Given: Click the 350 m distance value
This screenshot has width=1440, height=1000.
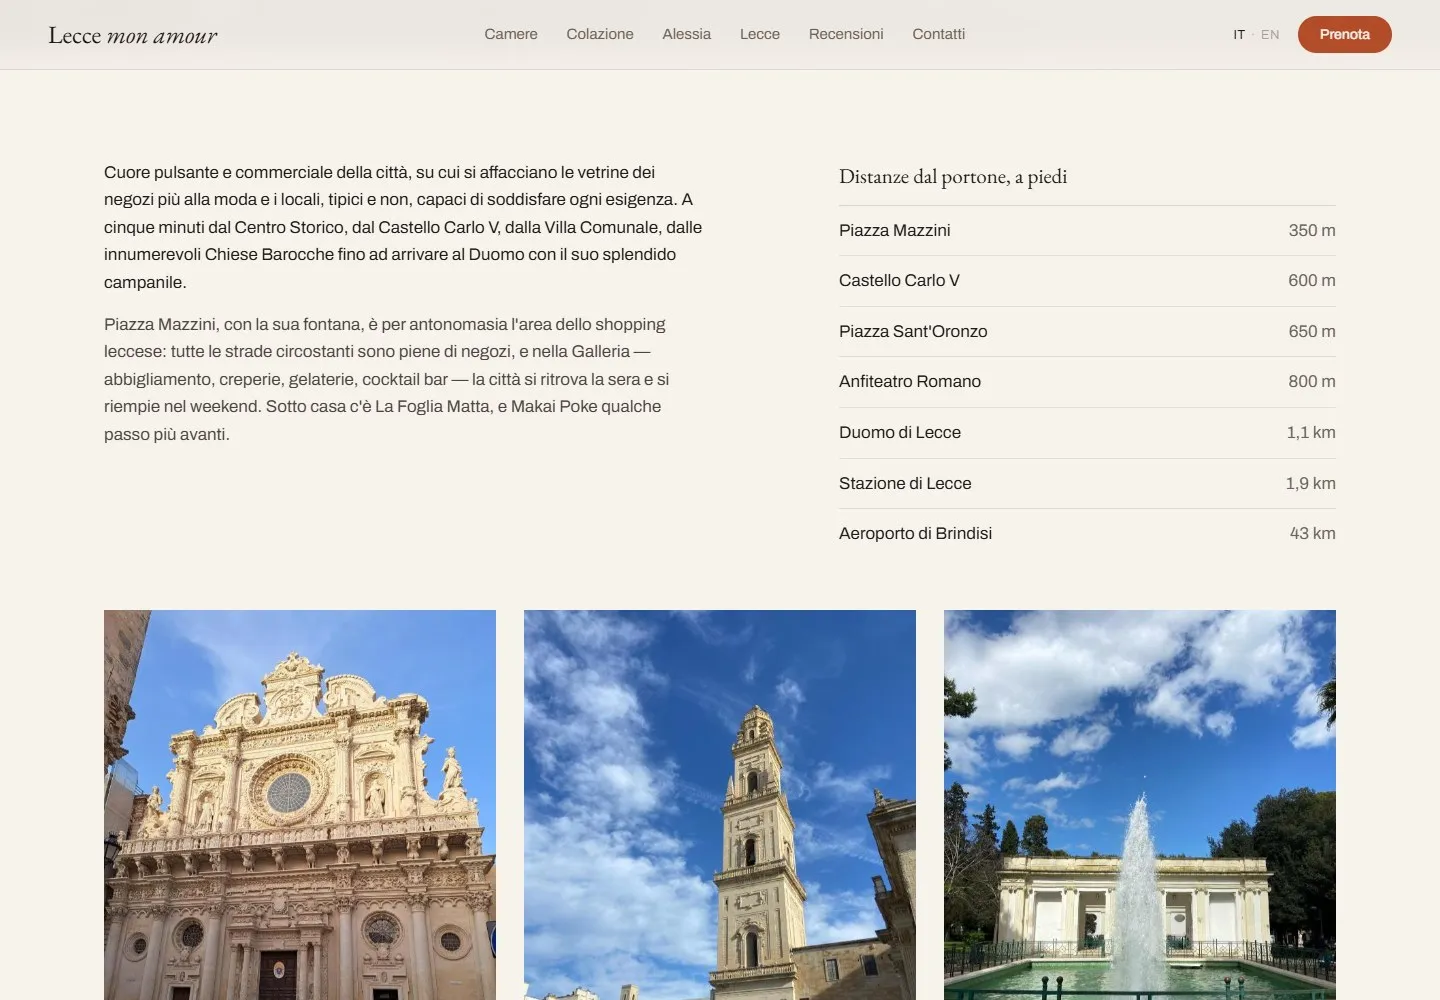Looking at the screenshot, I should coord(1312,230).
